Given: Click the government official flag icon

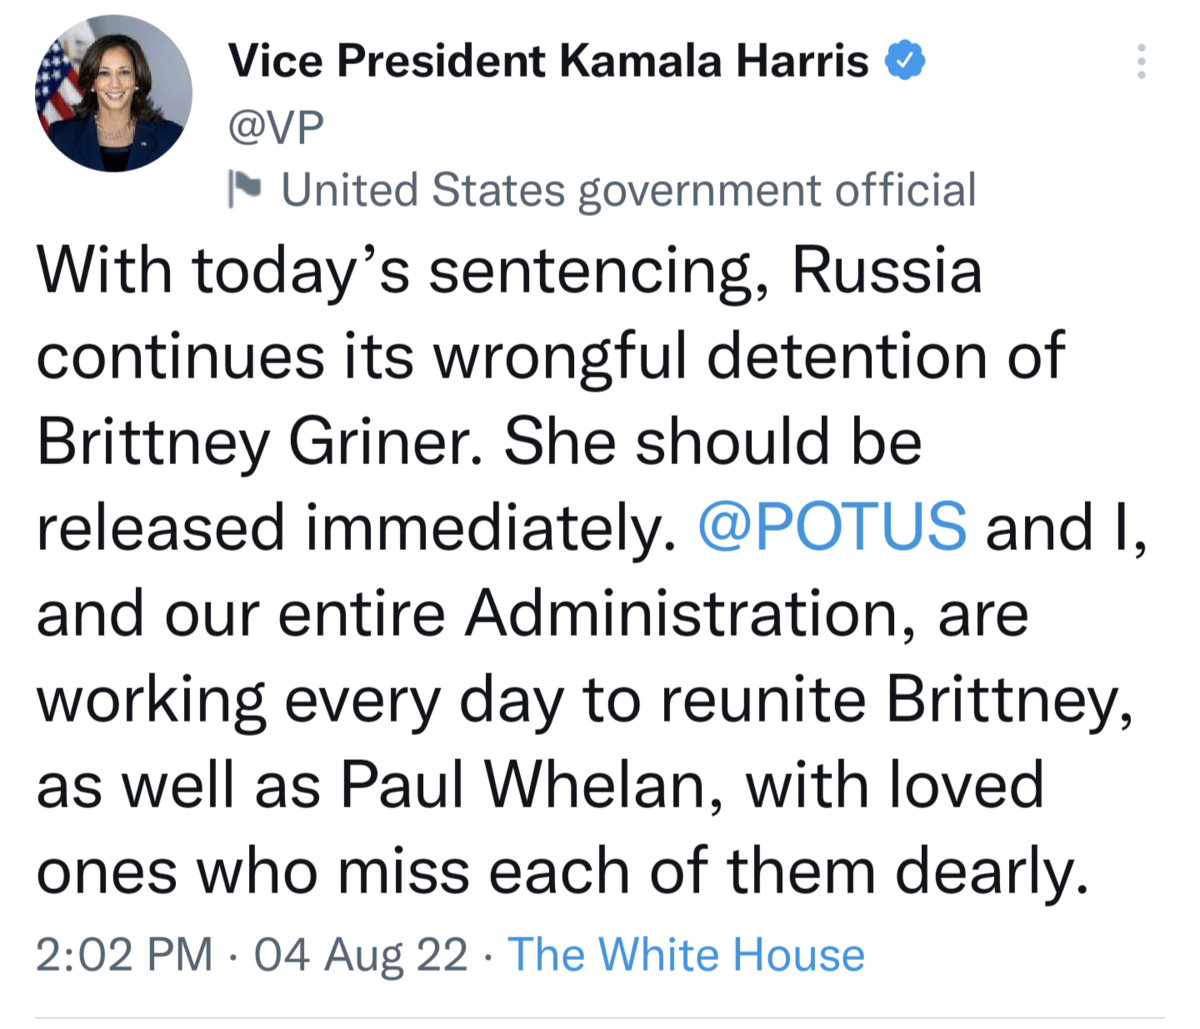Looking at the screenshot, I should tap(245, 187).
